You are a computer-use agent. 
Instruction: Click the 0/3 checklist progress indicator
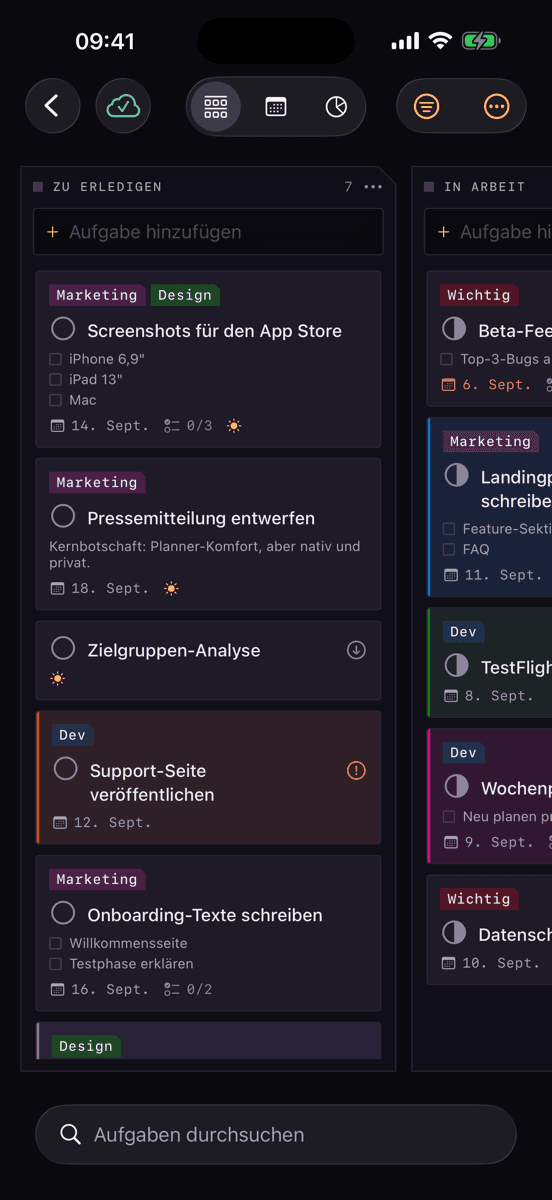tap(188, 426)
